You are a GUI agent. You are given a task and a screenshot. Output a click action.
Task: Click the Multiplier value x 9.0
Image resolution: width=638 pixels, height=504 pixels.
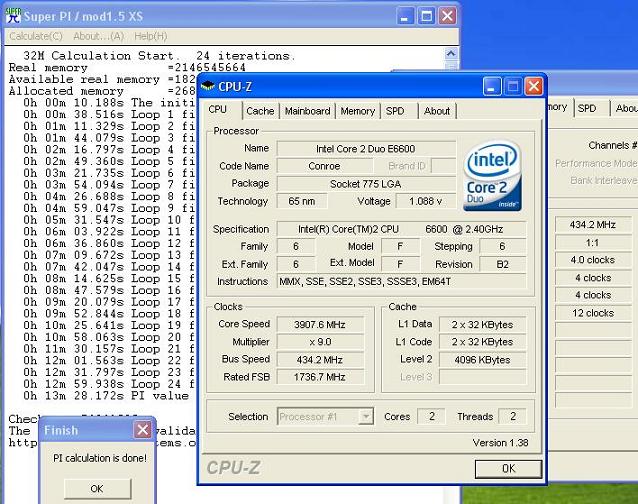tap(320, 342)
